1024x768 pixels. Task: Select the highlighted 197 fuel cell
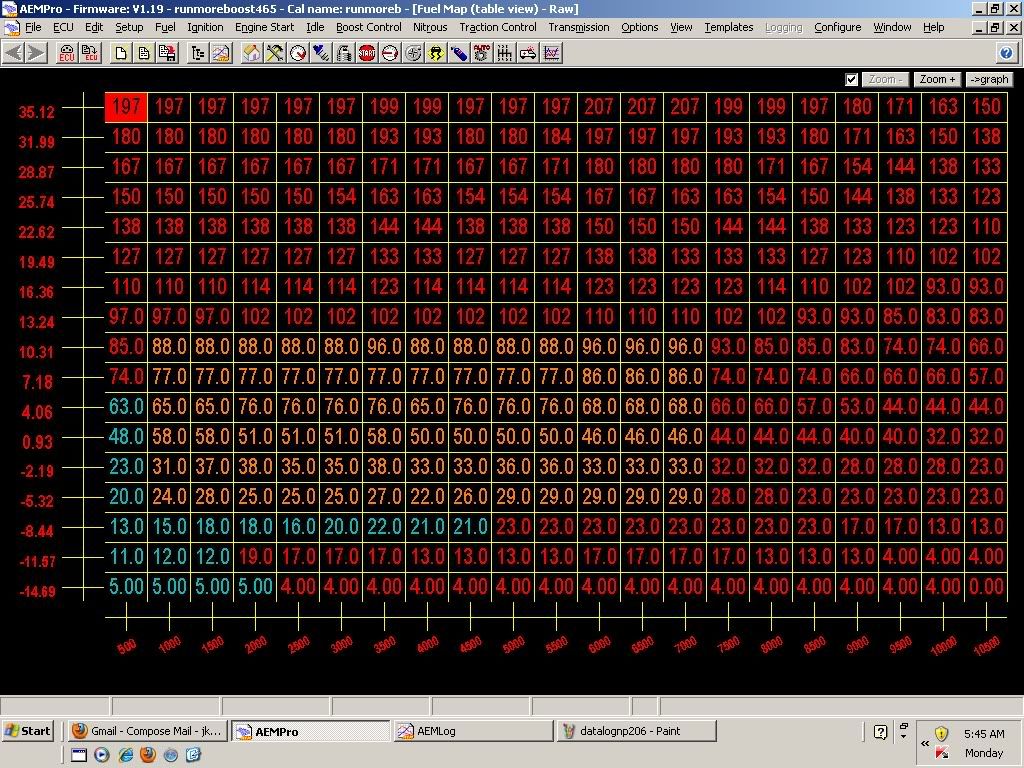(x=126, y=106)
